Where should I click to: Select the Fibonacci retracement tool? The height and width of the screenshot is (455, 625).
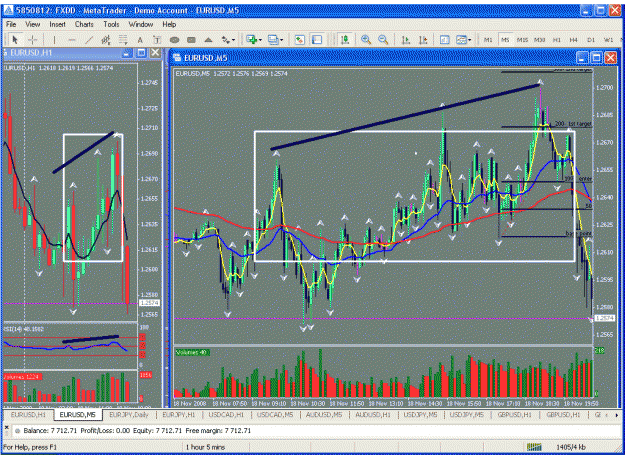(x=123, y=40)
